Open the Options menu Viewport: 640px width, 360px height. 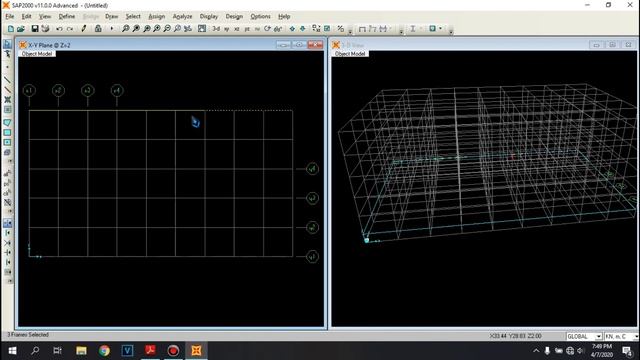click(260, 17)
